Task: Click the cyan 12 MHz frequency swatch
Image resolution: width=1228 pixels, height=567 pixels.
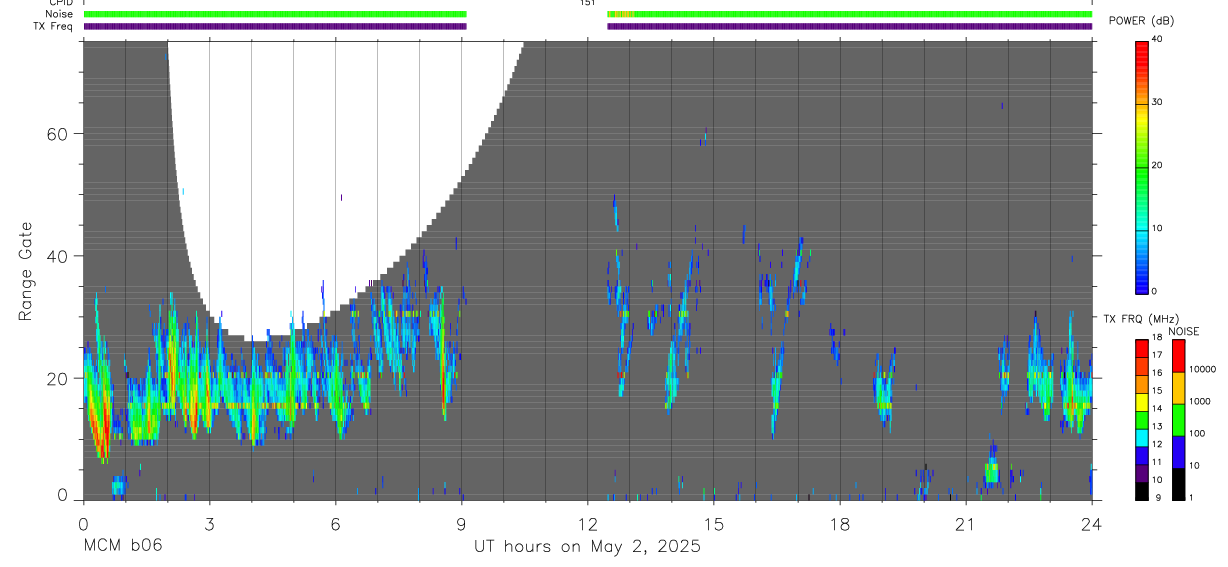Action: point(1140,437)
